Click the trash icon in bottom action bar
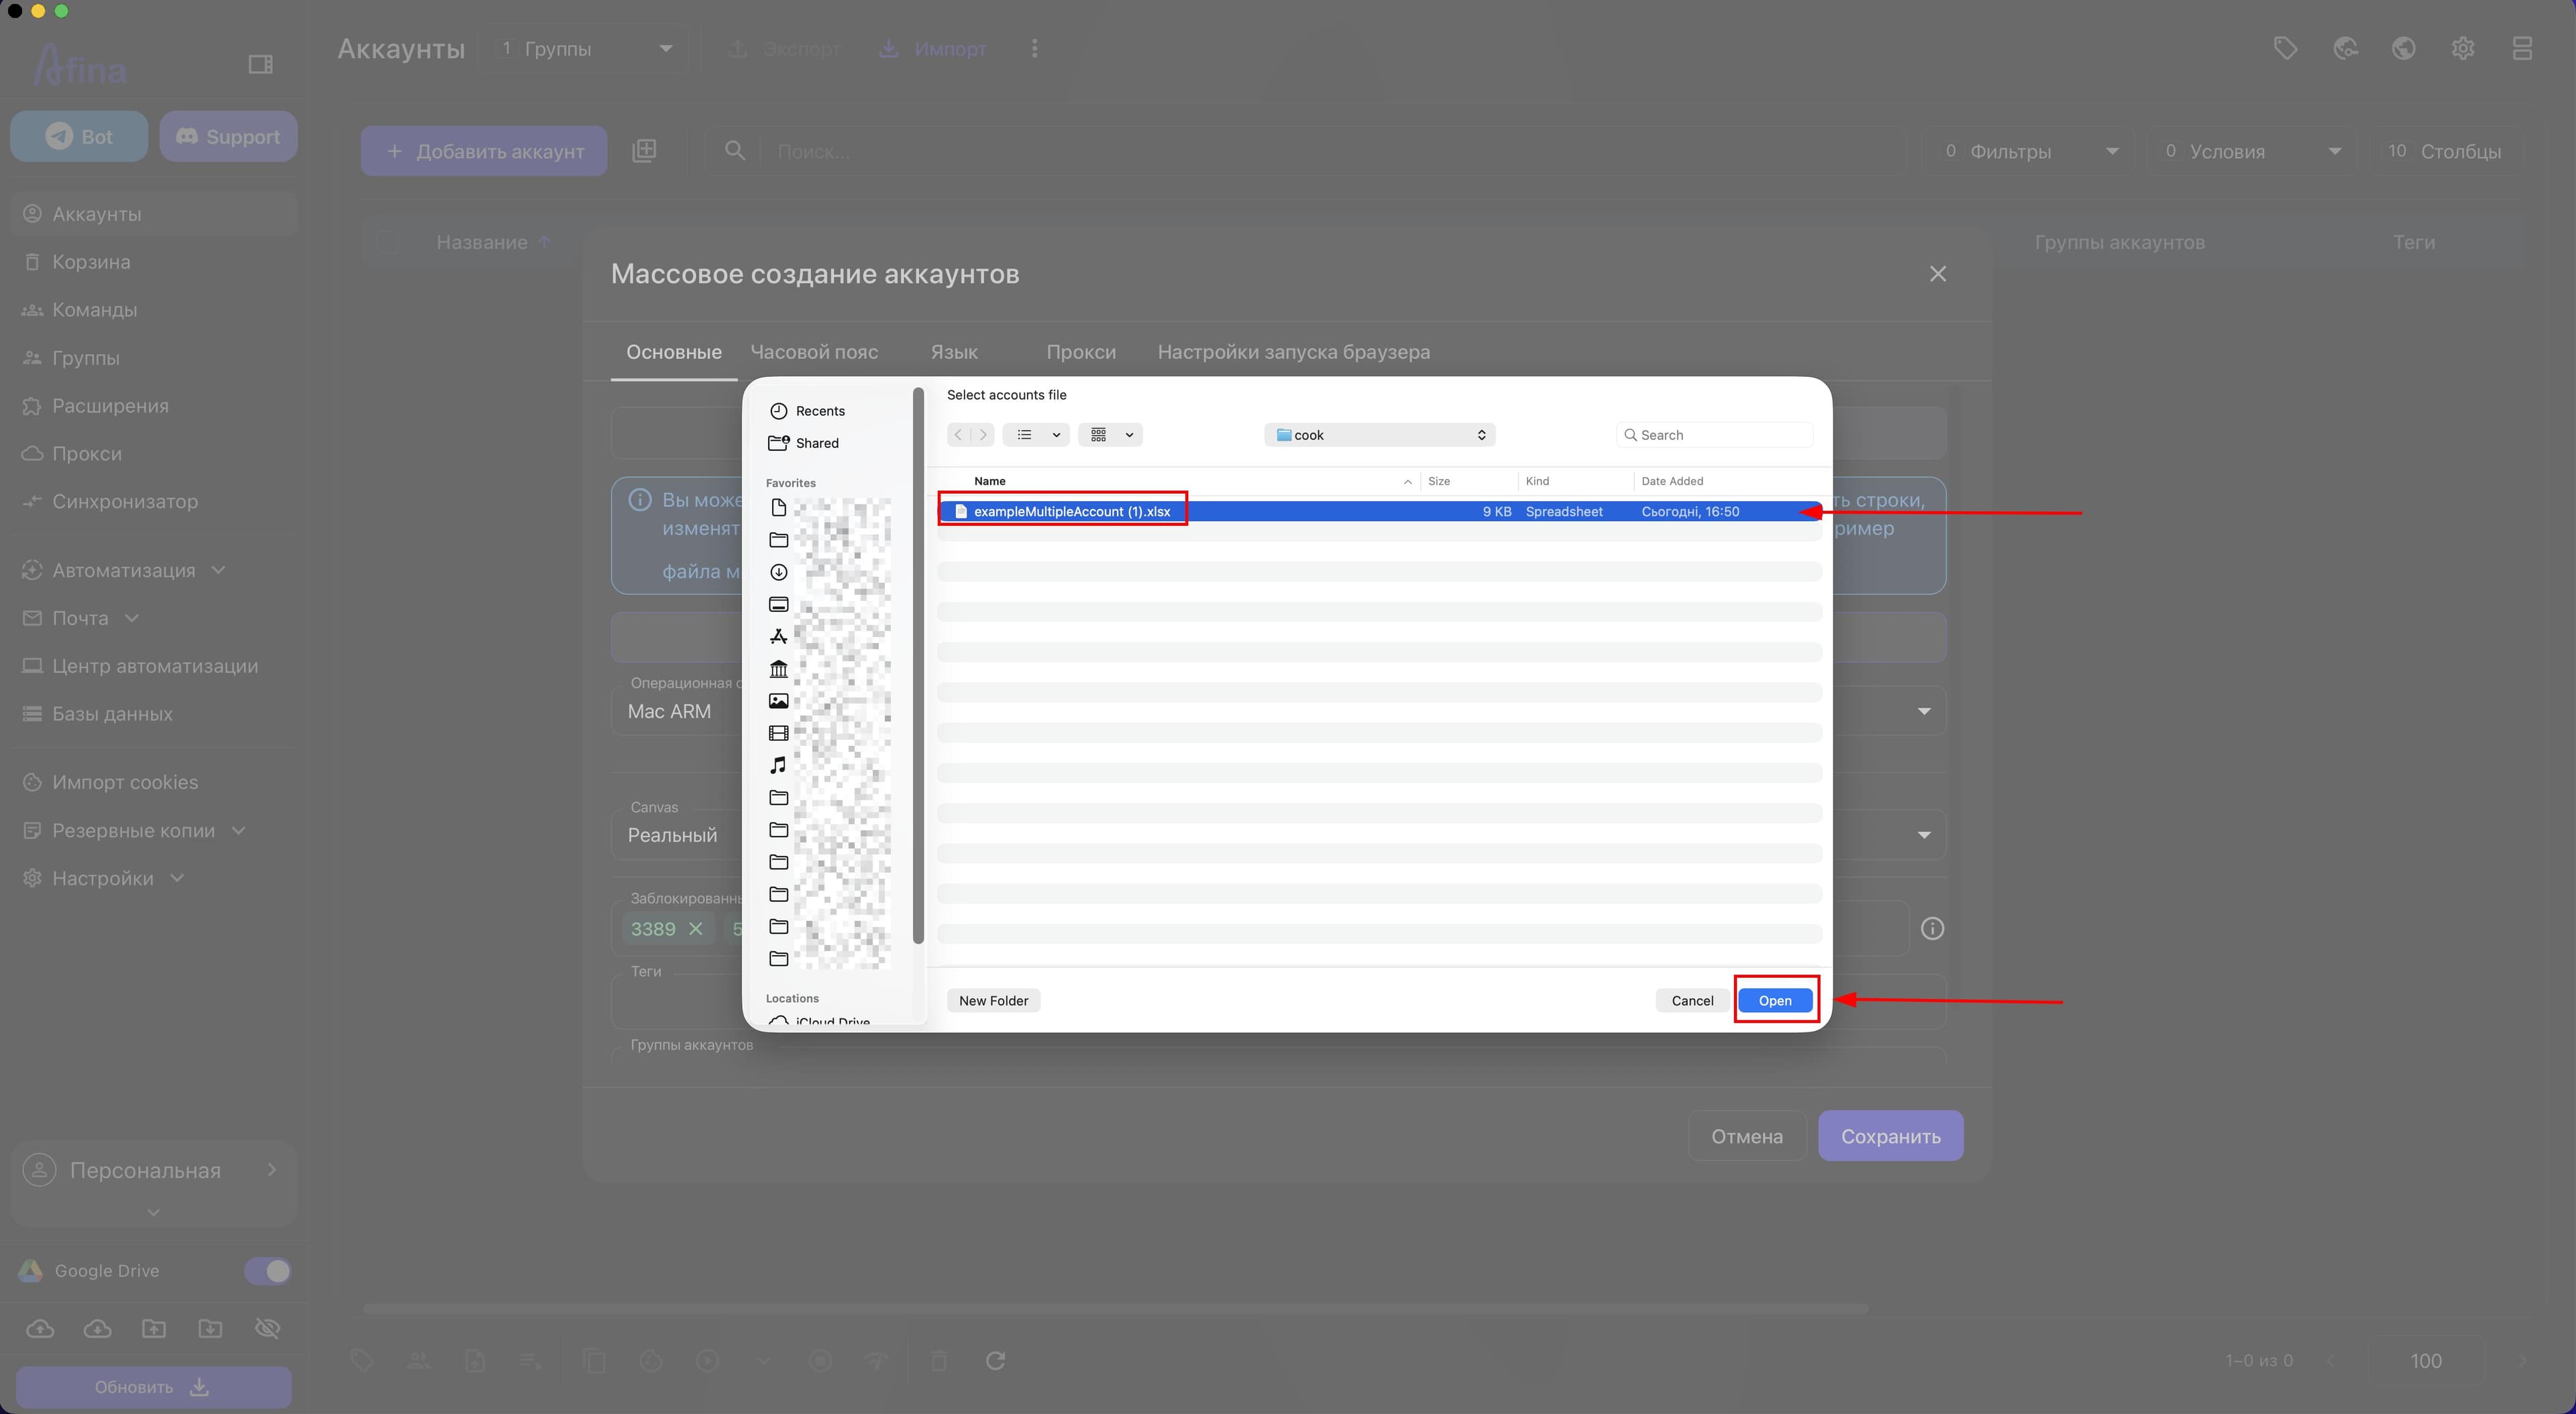The height and width of the screenshot is (1414, 2576). (939, 1360)
